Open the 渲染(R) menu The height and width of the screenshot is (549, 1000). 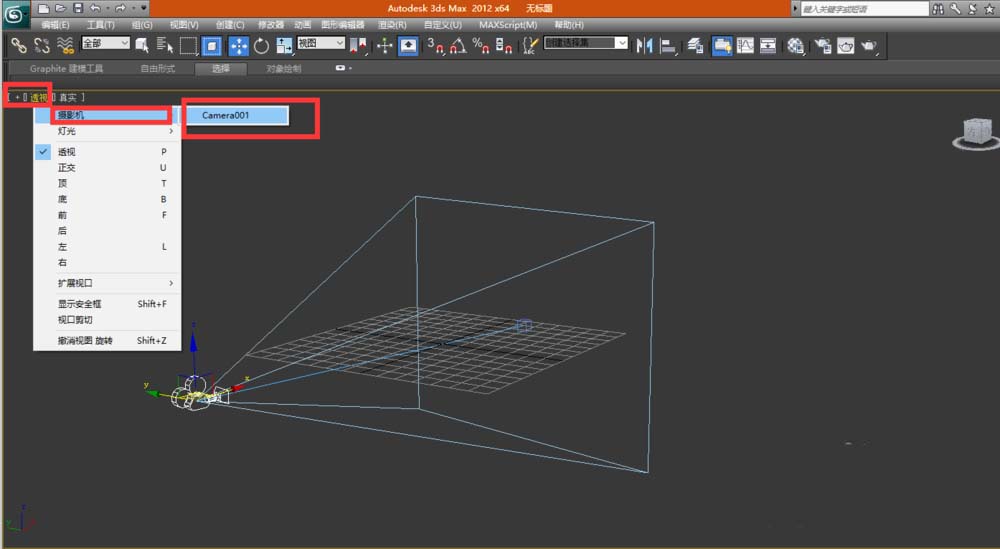392,24
